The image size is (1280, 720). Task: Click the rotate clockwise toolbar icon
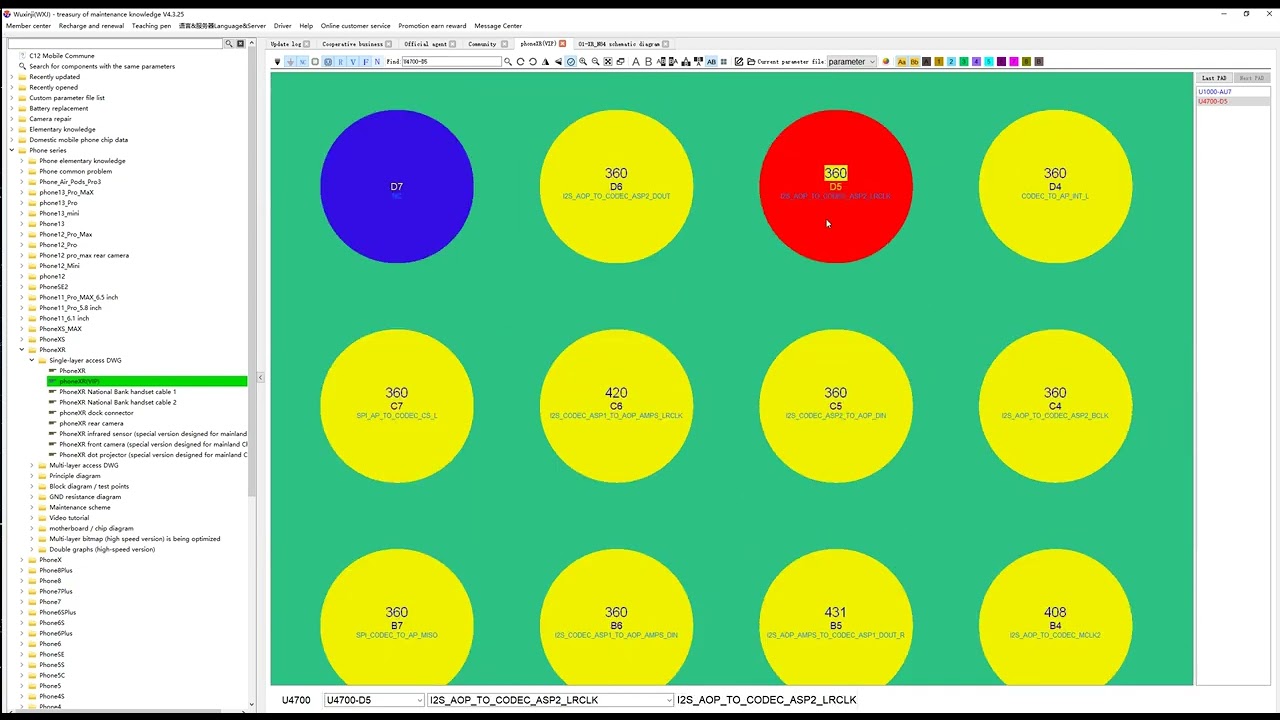tap(520, 61)
